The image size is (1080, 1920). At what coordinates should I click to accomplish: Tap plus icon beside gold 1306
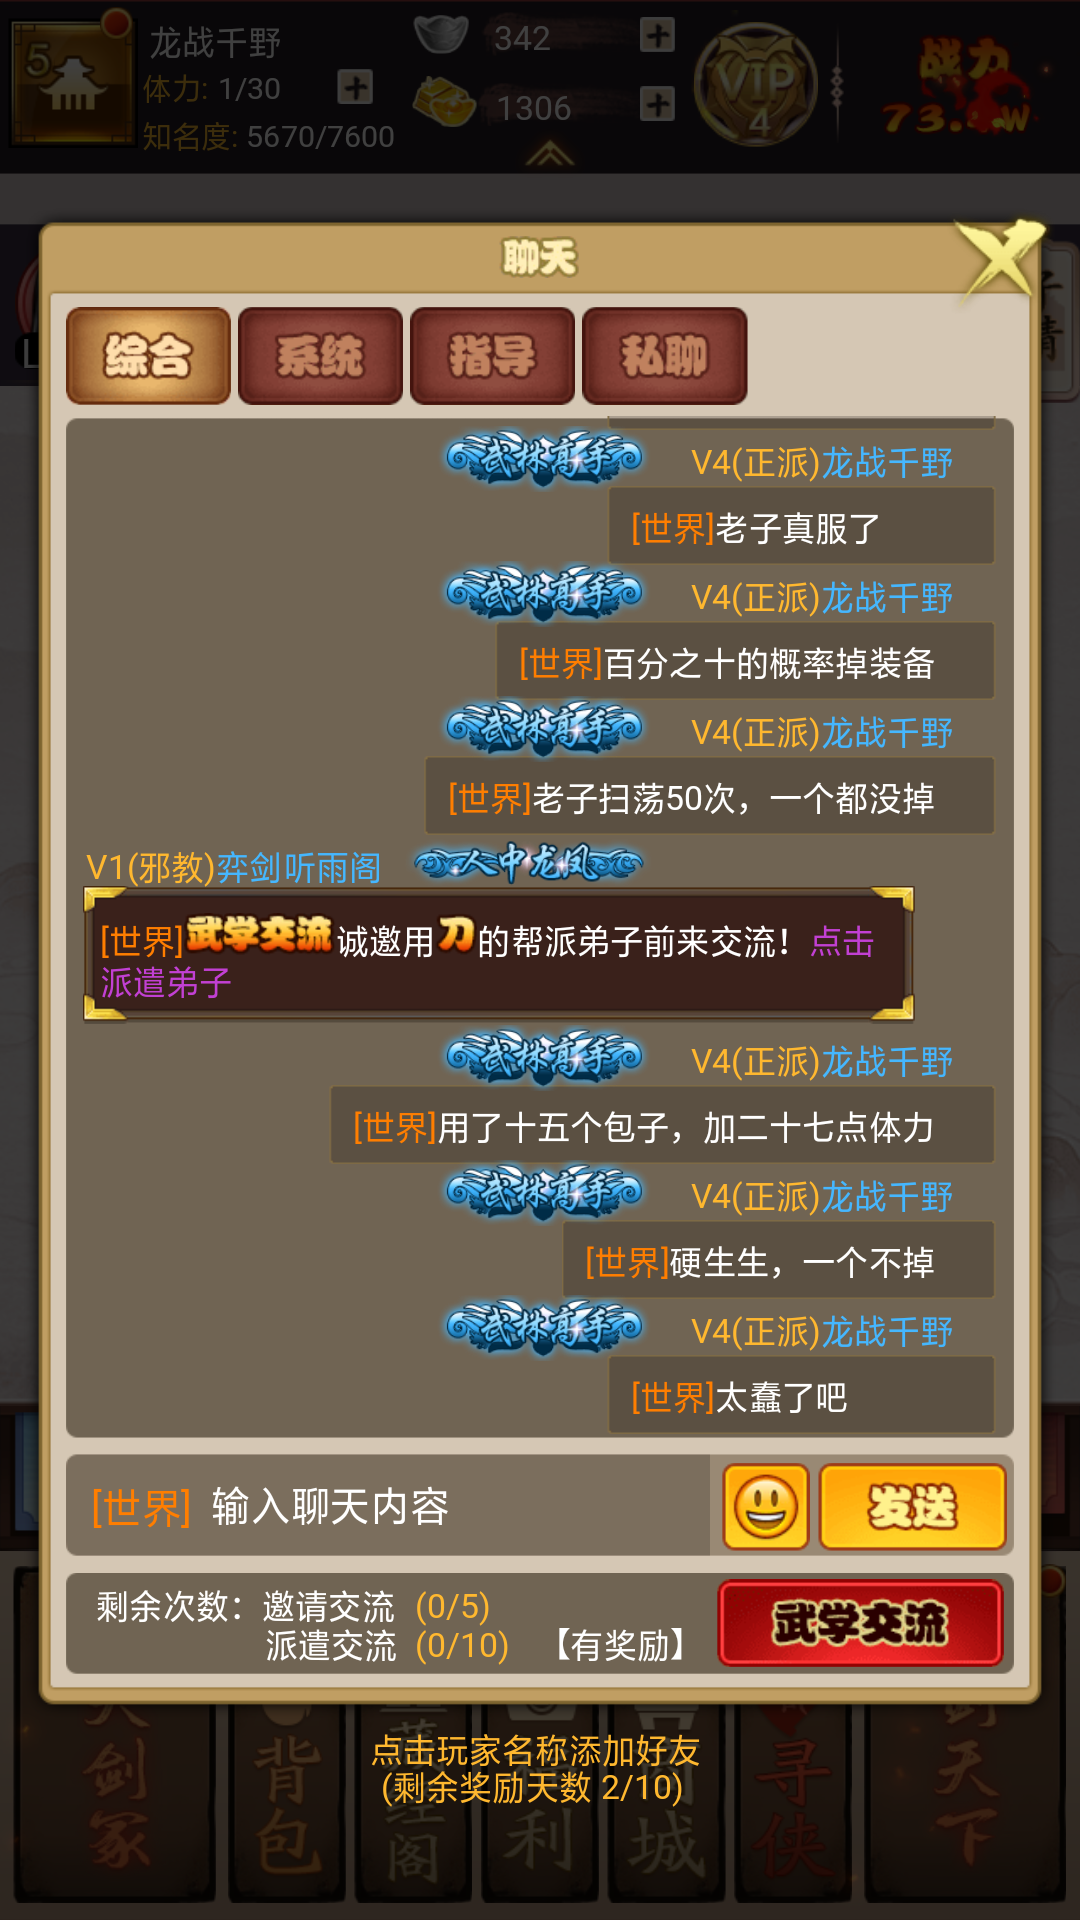point(657,104)
